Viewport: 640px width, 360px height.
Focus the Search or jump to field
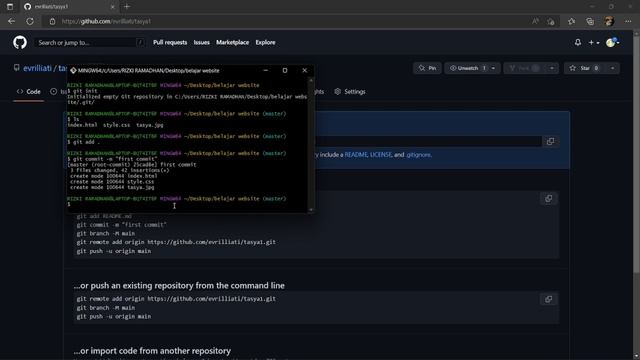[89, 42]
